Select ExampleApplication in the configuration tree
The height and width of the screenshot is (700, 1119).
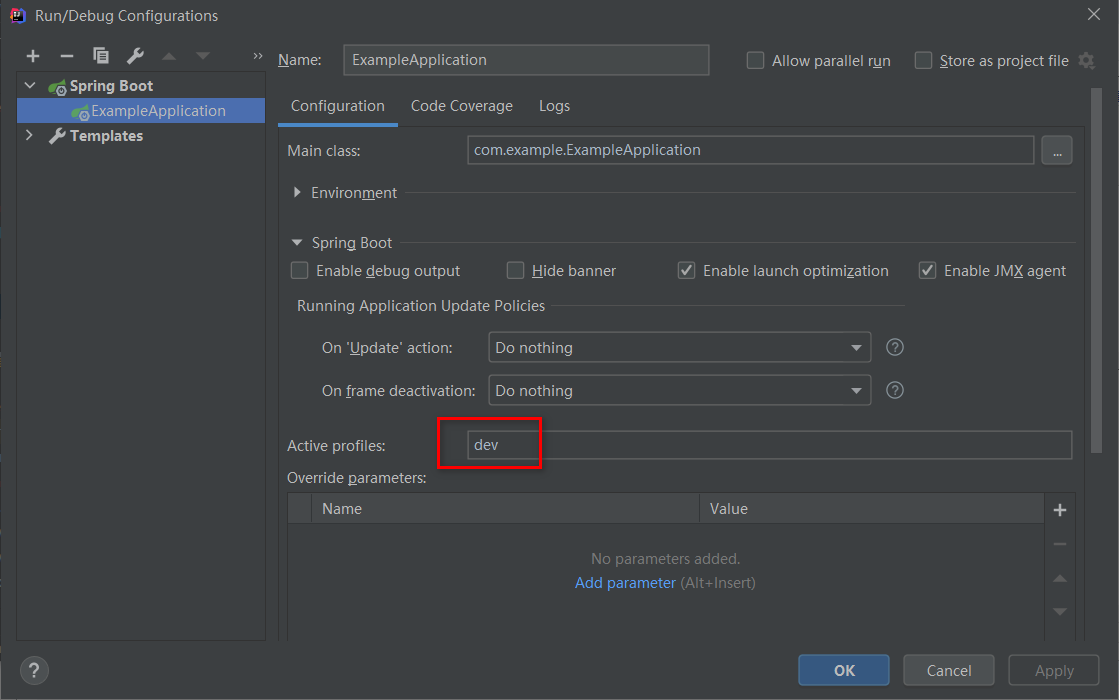tap(141, 111)
